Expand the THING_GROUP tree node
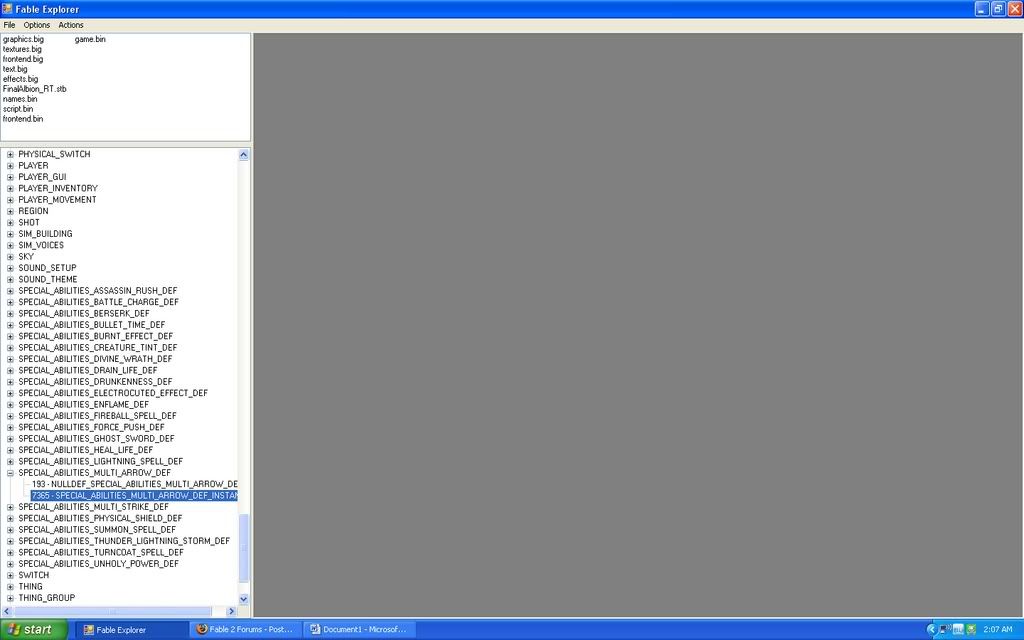Viewport: 1024px width, 640px height. [x=10, y=598]
